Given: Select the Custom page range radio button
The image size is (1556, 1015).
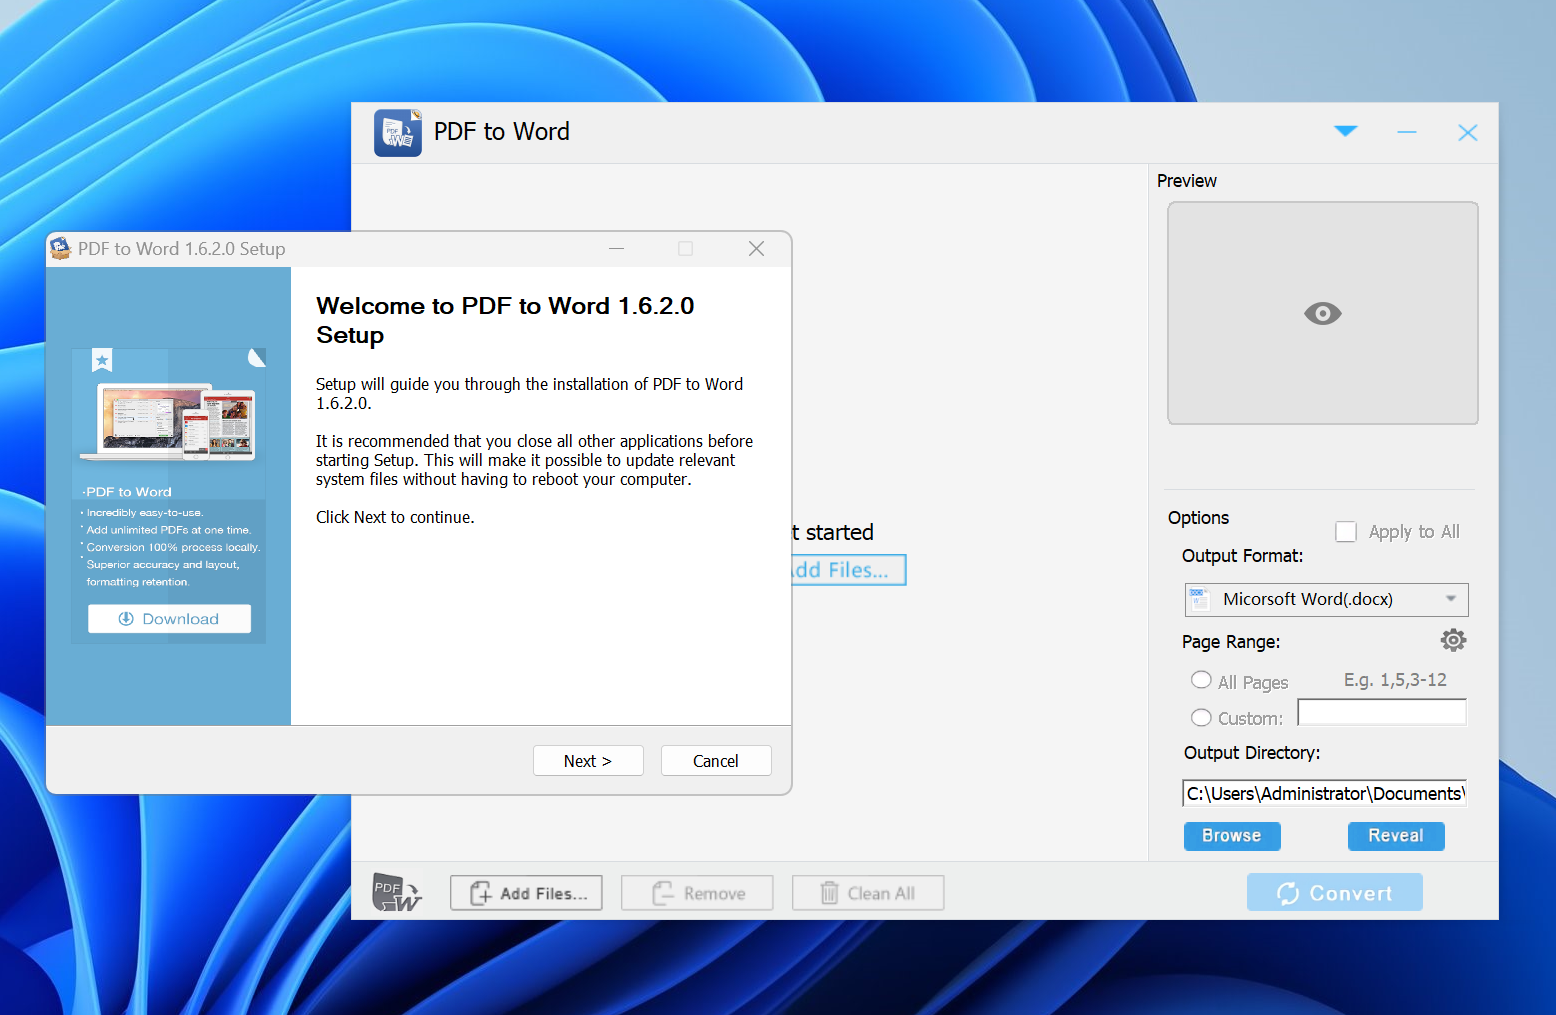Looking at the screenshot, I should tap(1201, 717).
